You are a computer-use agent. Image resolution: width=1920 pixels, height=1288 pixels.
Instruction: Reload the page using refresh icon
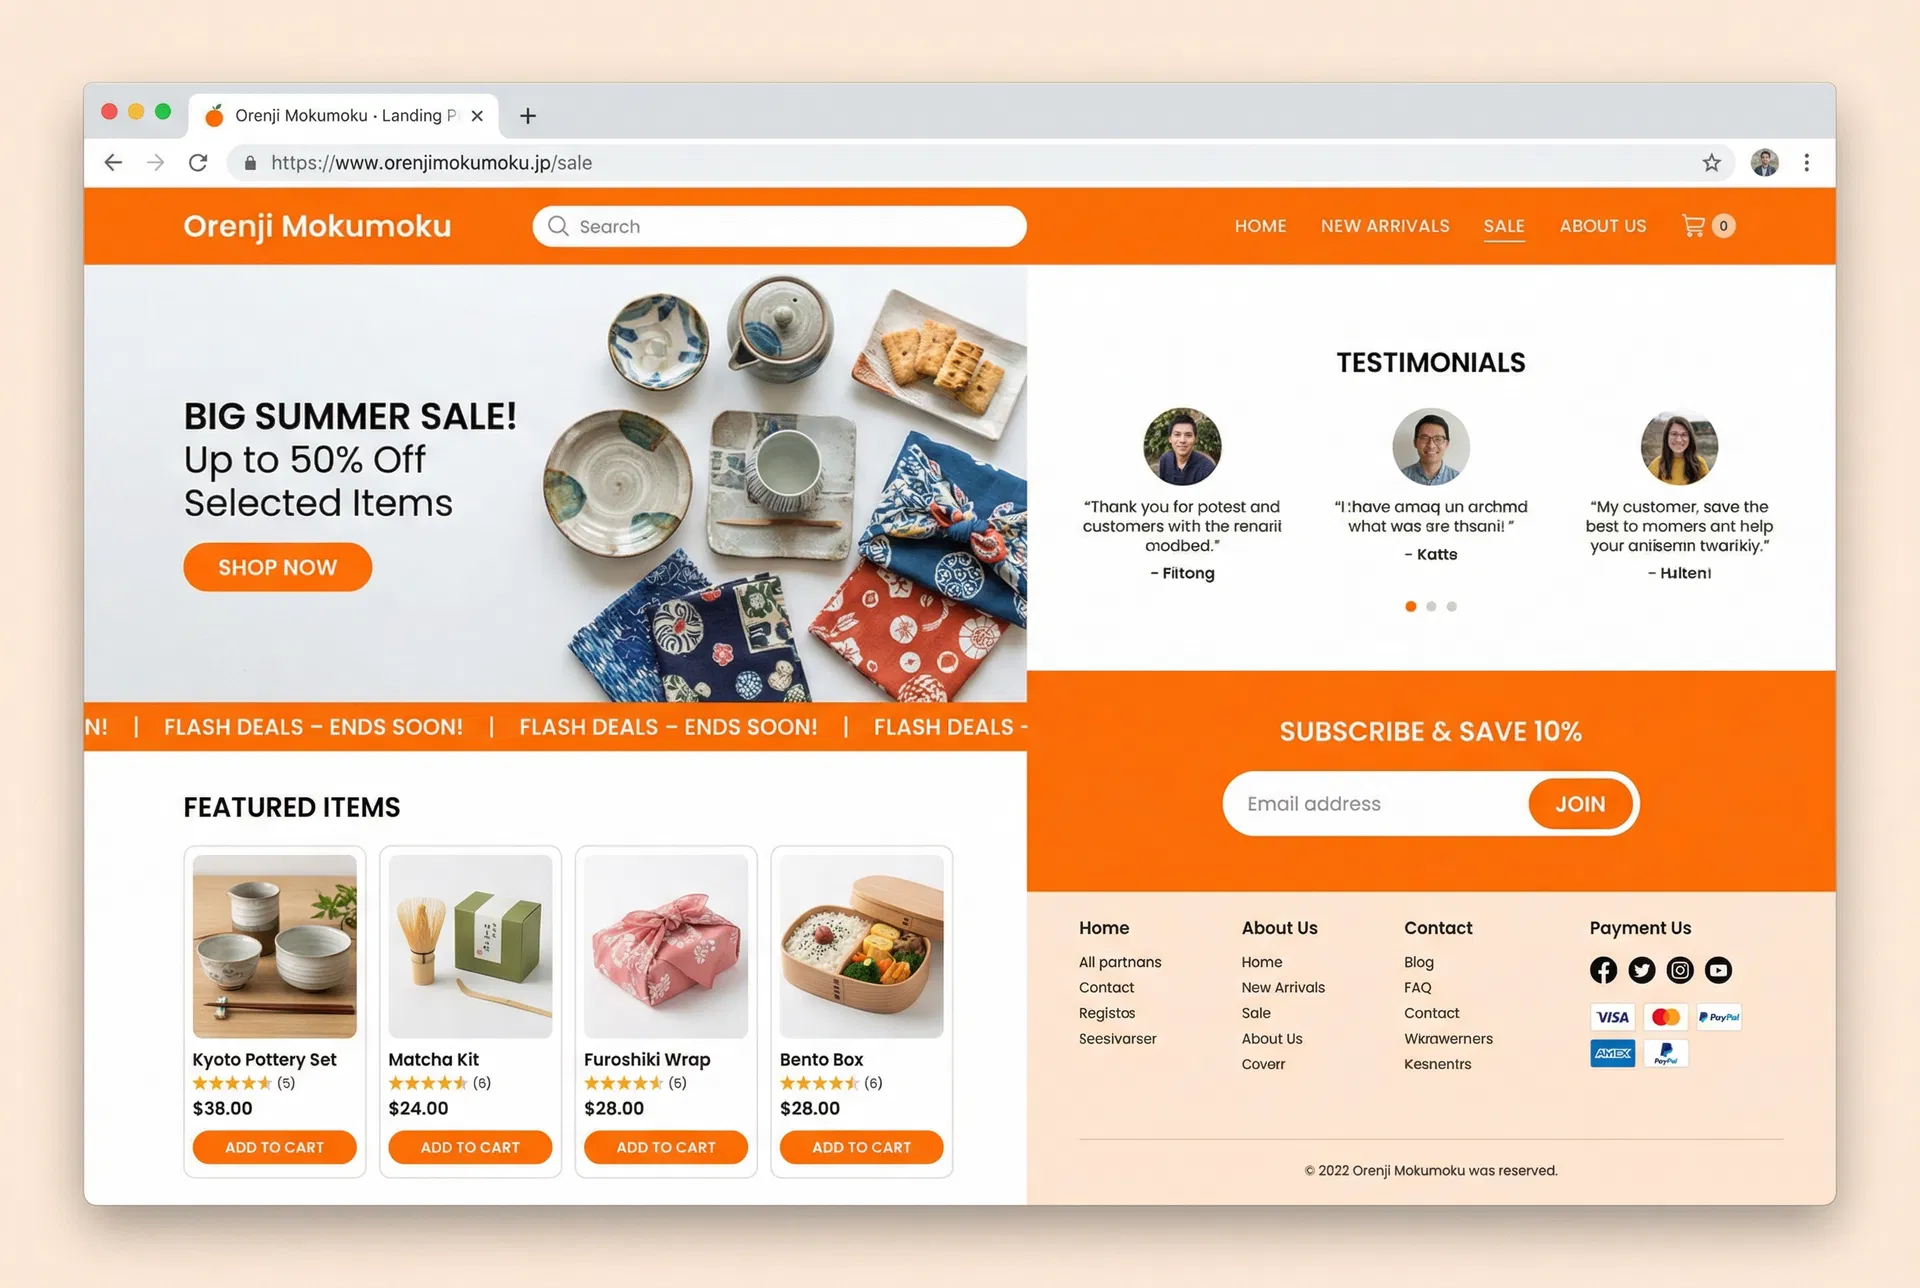pyautogui.click(x=198, y=163)
